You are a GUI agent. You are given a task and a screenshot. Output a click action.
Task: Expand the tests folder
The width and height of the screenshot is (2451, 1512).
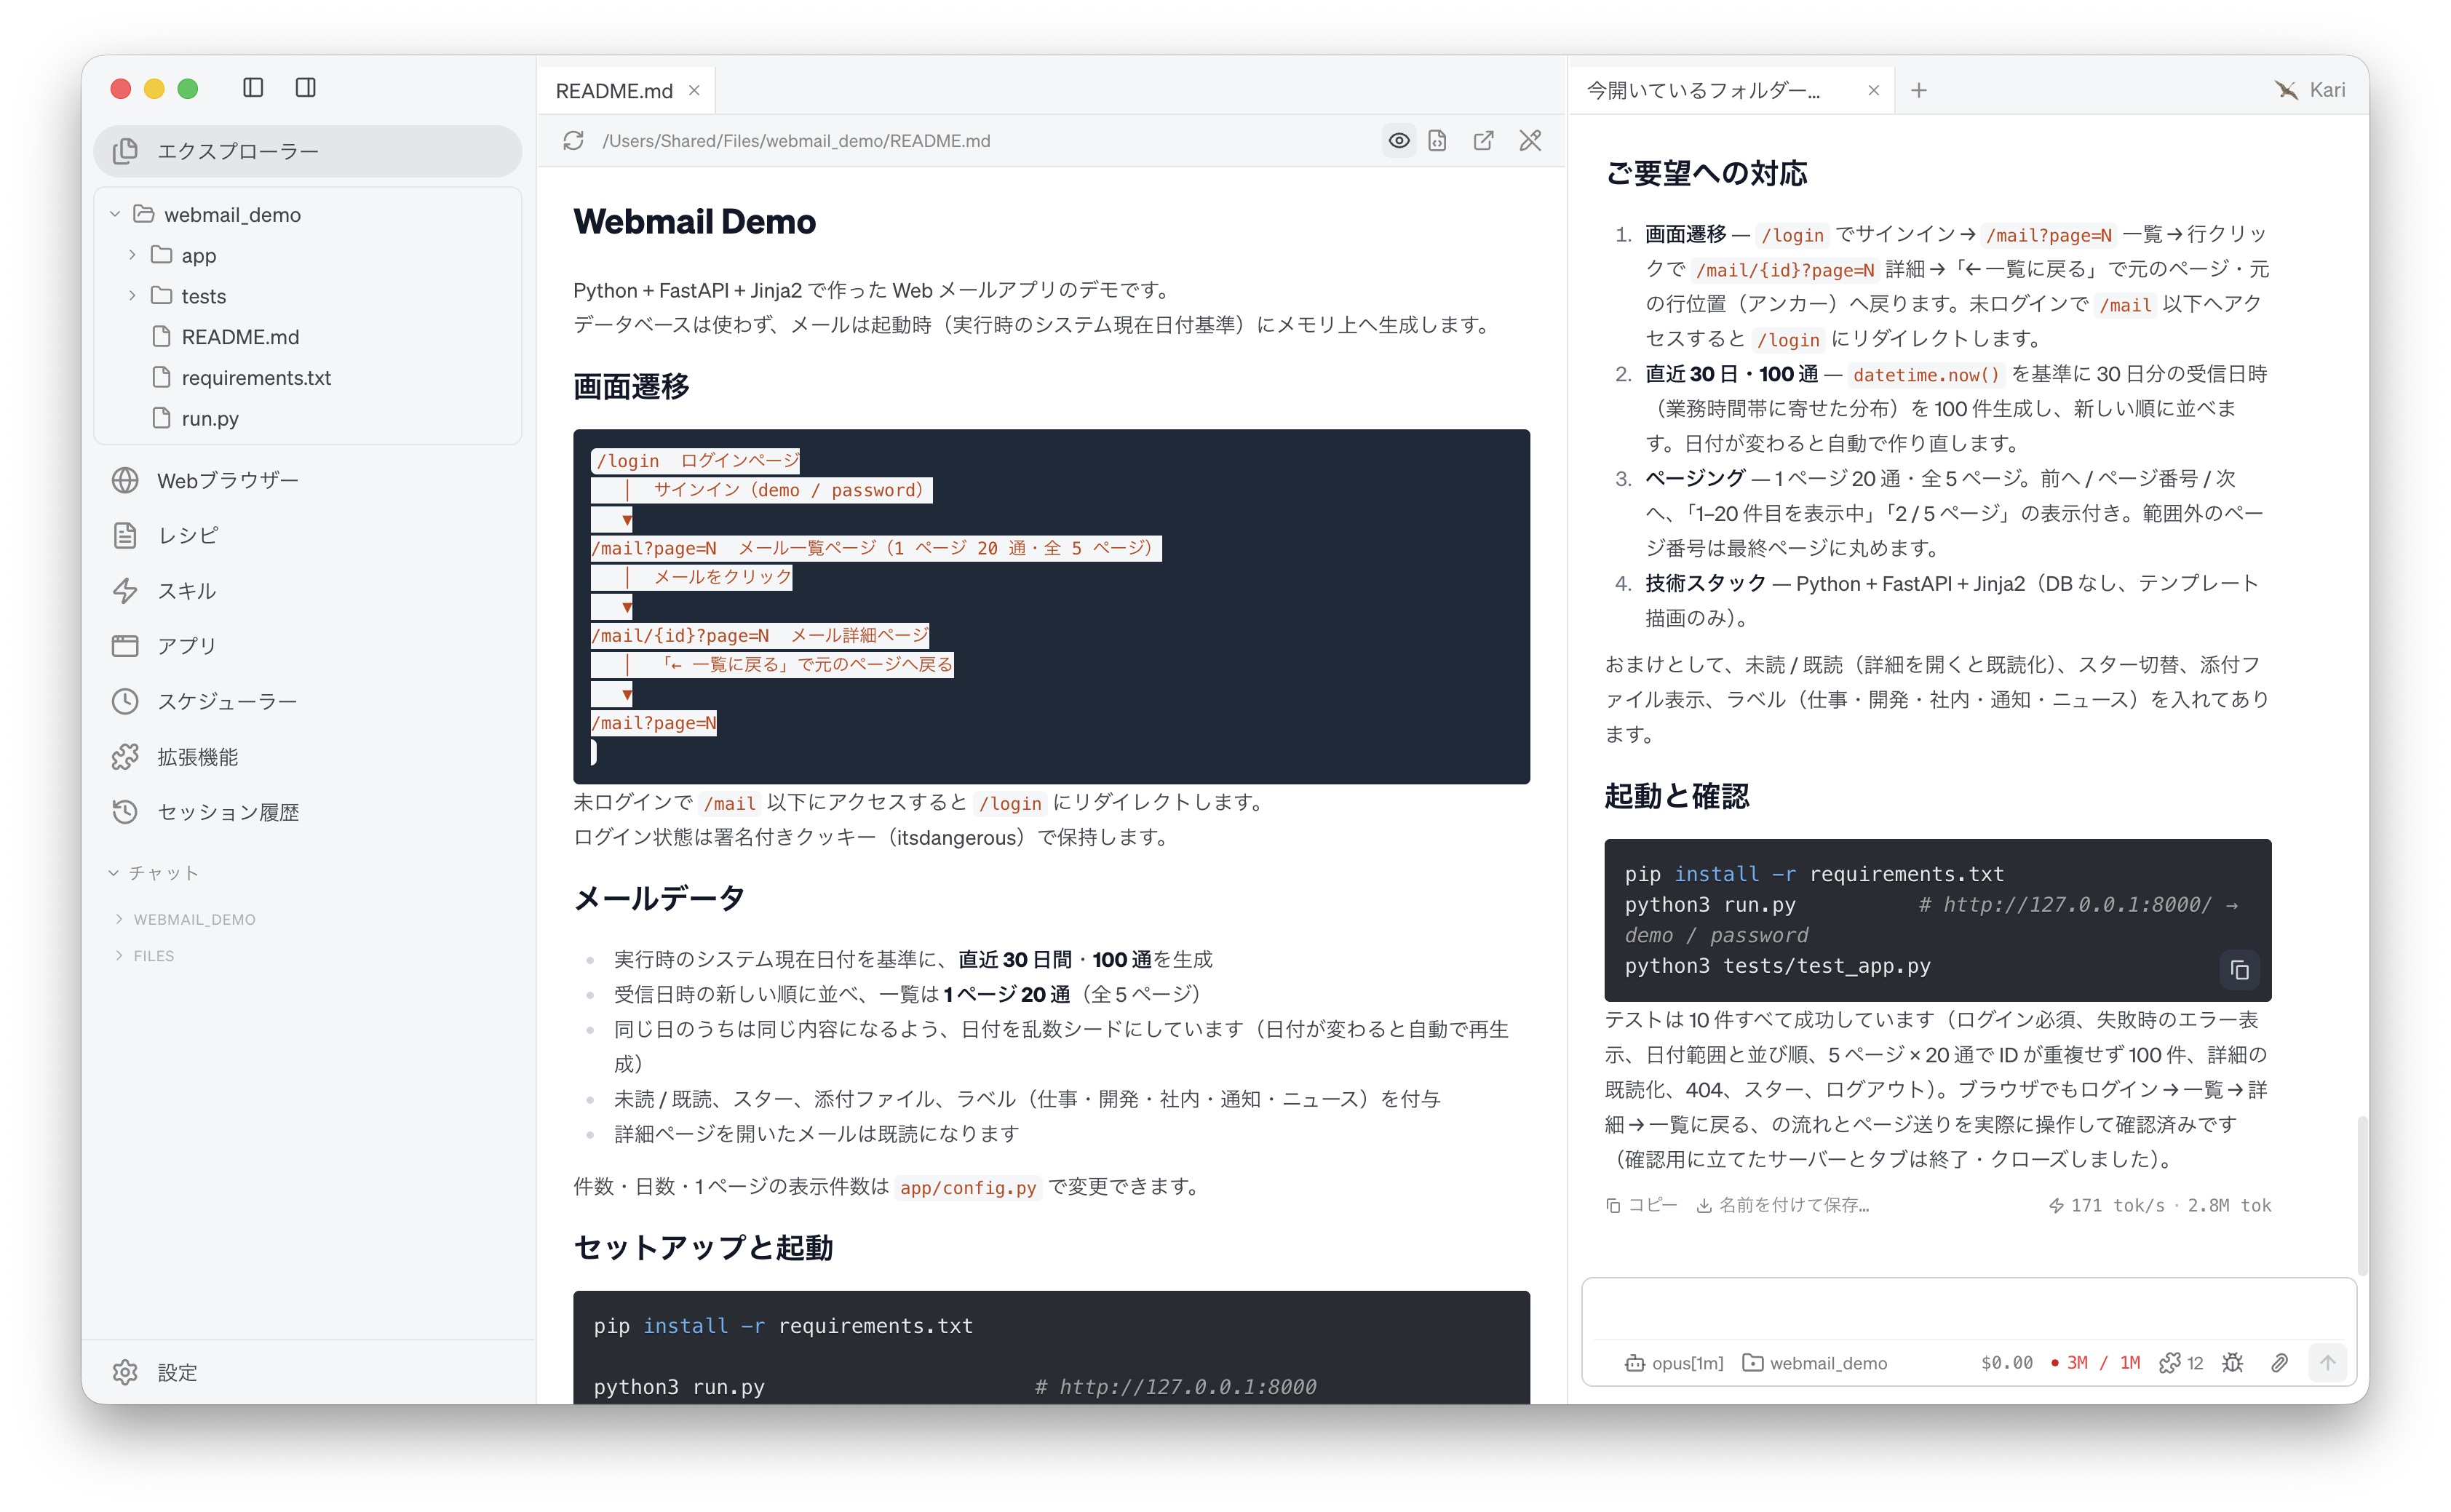click(132, 297)
